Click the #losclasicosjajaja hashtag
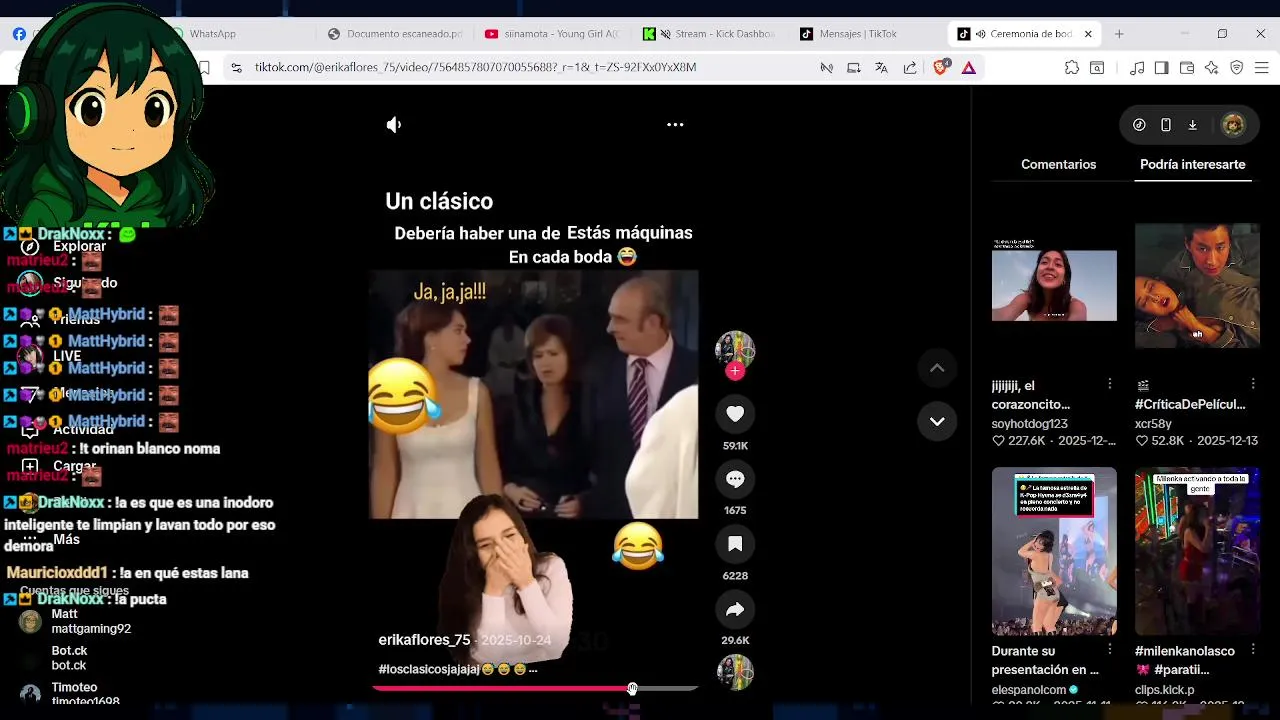The height and width of the screenshot is (720, 1280). pyautogui.click(x=429, y=669)
